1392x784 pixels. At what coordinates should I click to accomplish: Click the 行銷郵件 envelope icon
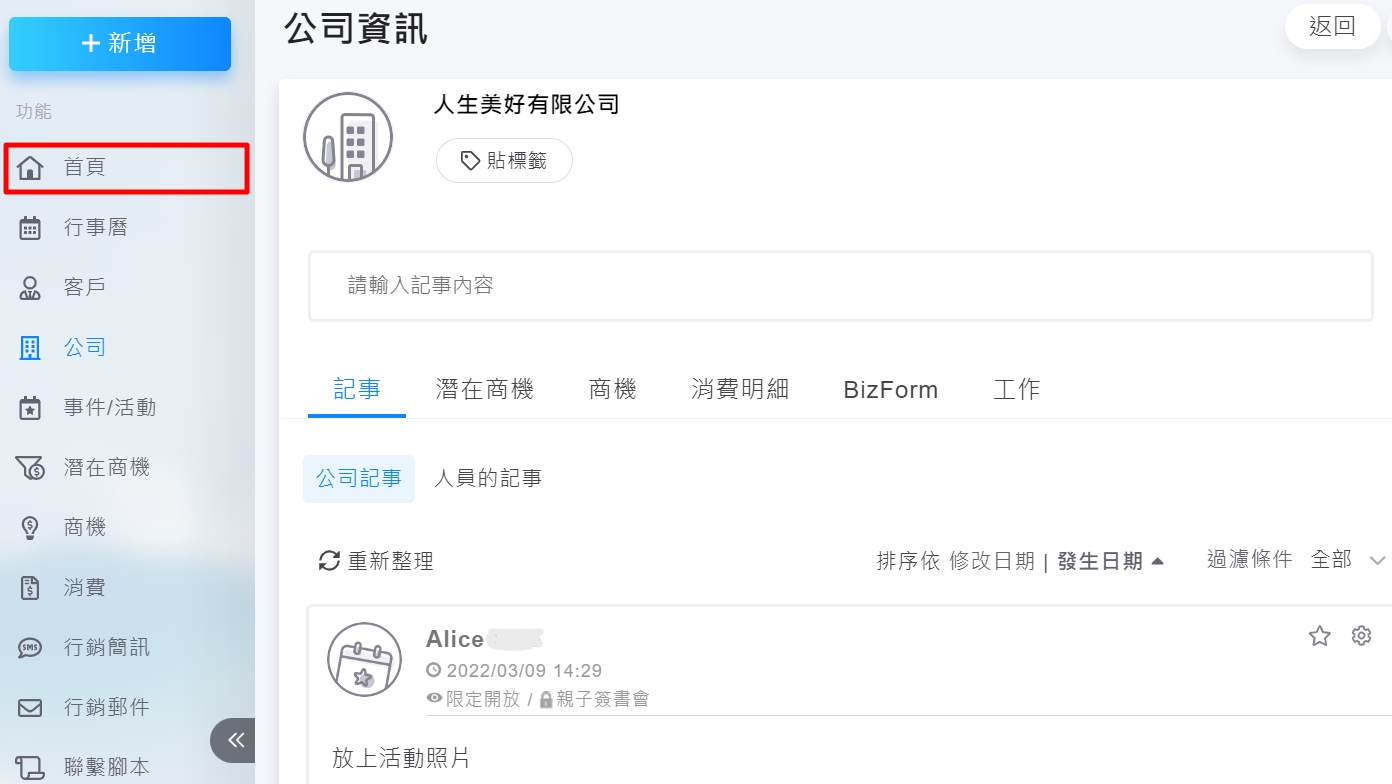[x=31, y=708]
